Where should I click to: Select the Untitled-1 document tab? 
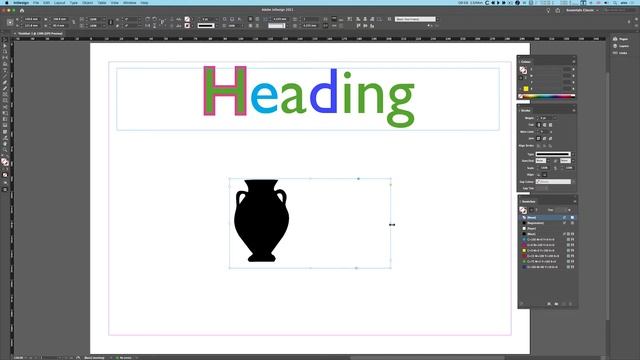(40, 34)
